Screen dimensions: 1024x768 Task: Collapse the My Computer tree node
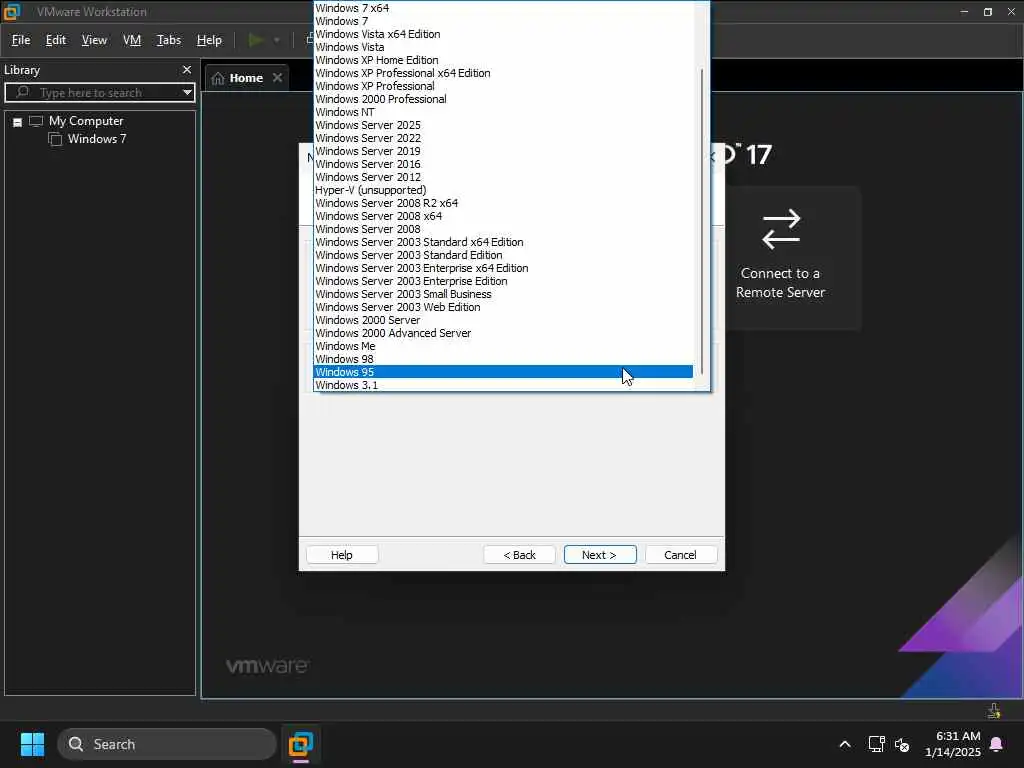[x=18, y=121]
